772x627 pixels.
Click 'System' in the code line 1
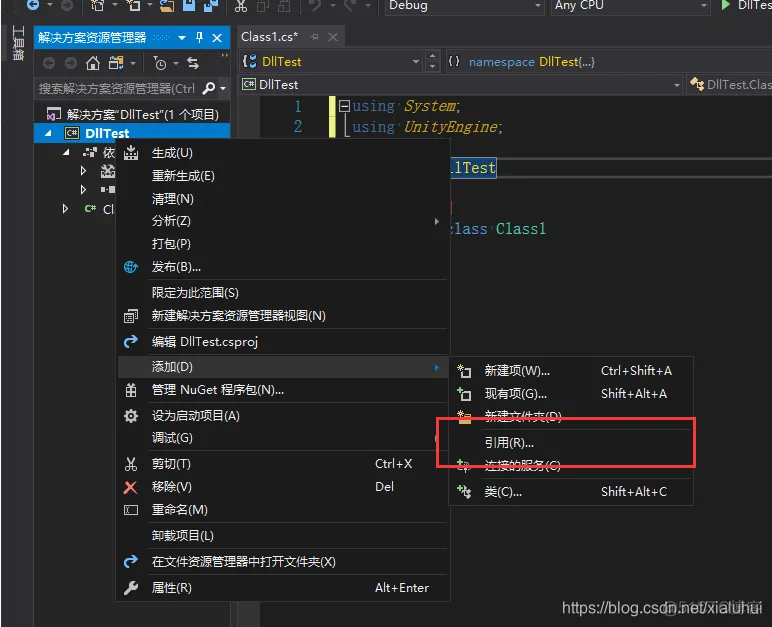point(430,106)
